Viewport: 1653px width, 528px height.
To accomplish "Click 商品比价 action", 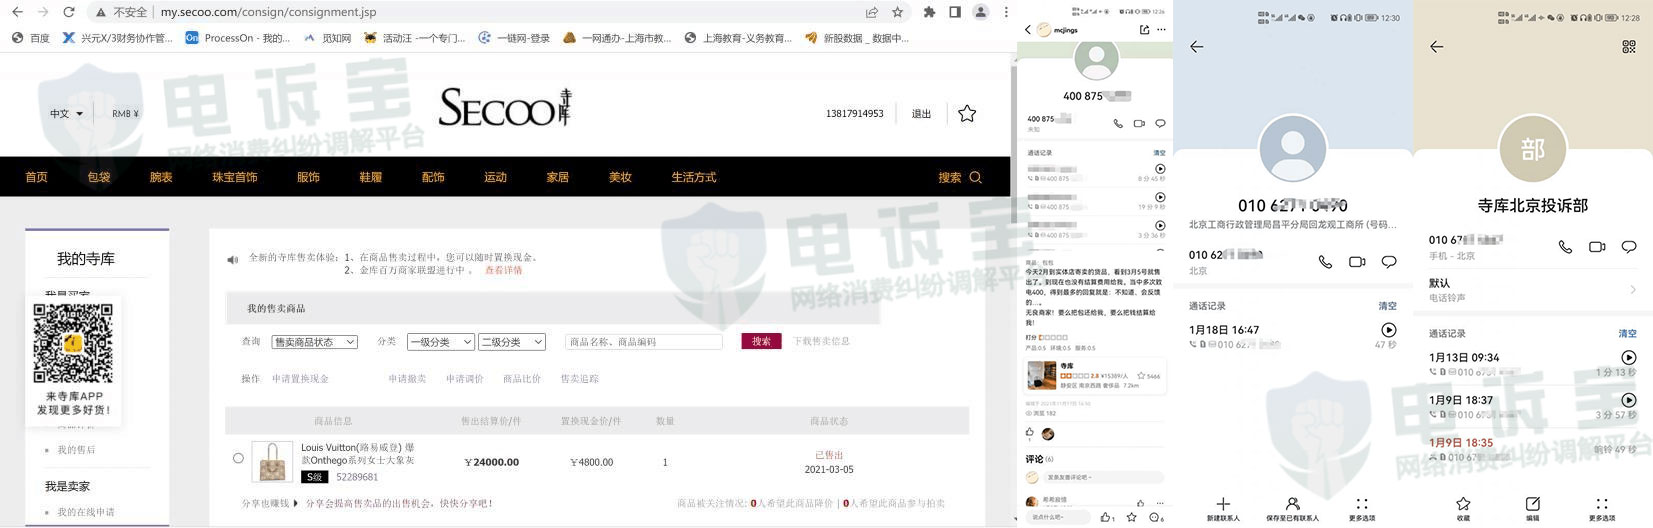I will coord(522,379).
